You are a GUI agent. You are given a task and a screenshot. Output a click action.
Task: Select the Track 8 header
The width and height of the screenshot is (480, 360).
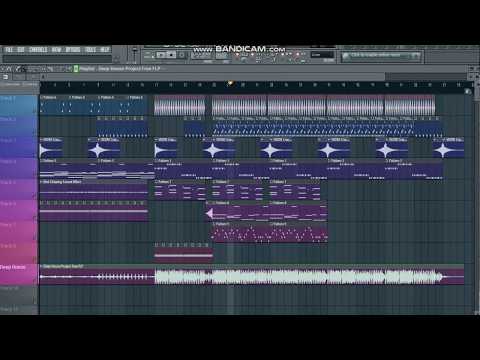click(19, 253)
